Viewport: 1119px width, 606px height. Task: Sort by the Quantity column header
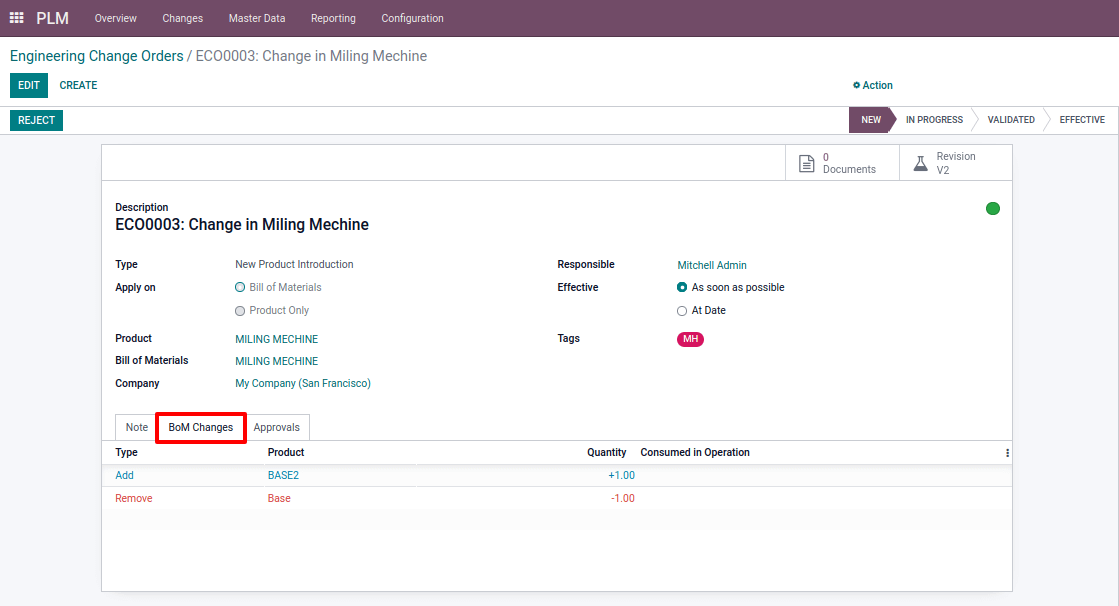[607, 453]
